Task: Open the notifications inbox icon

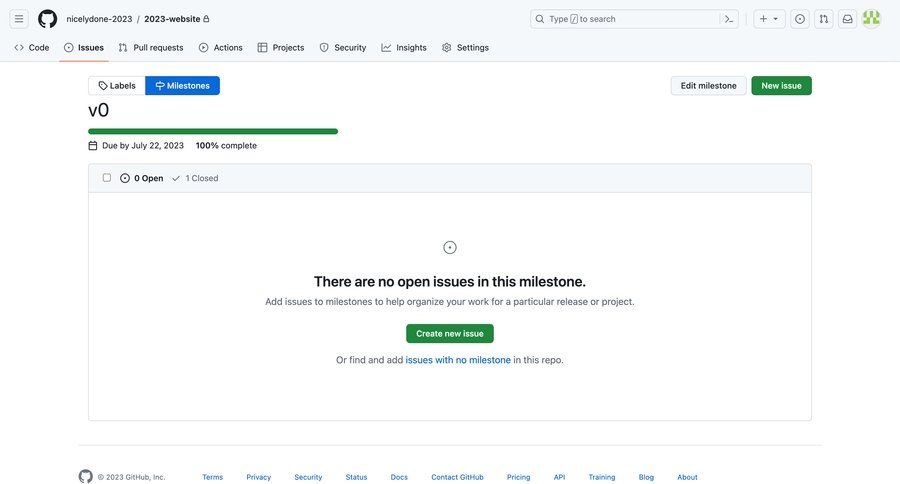Action: (847, 19)
